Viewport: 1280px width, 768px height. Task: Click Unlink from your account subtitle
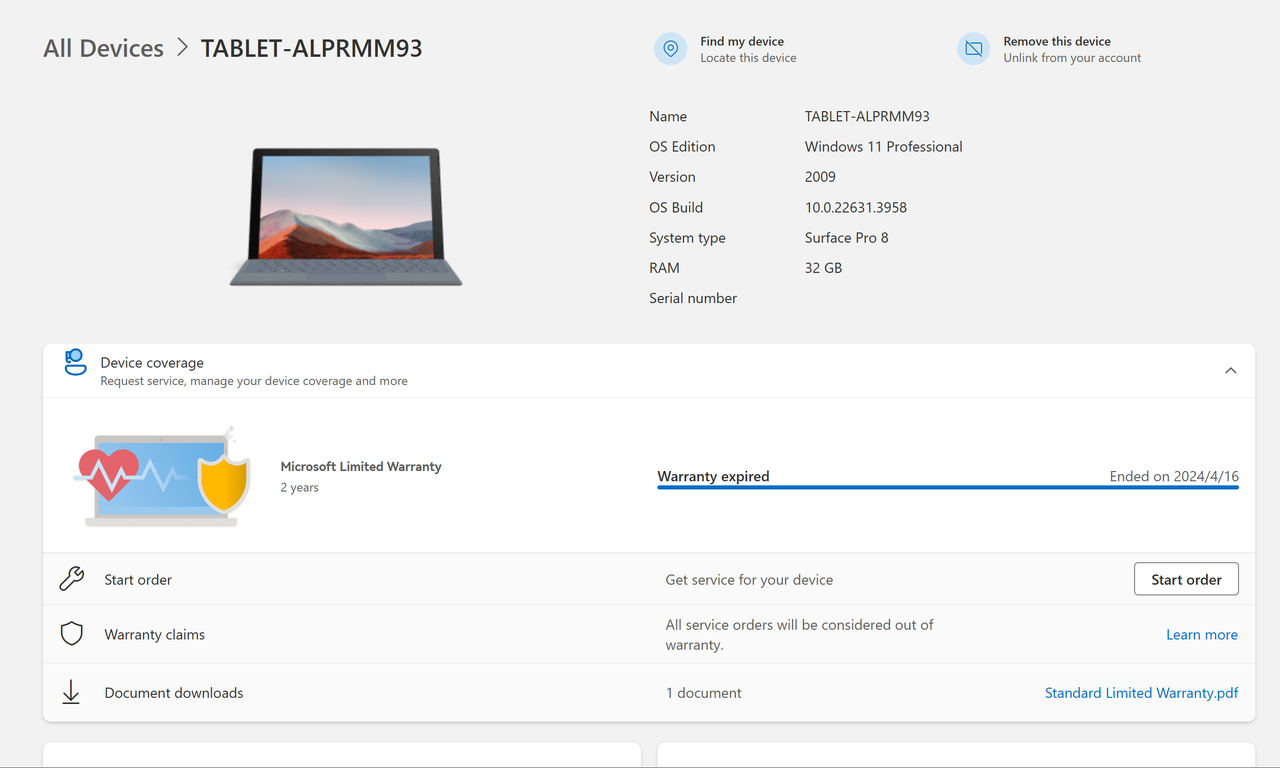1072,58
